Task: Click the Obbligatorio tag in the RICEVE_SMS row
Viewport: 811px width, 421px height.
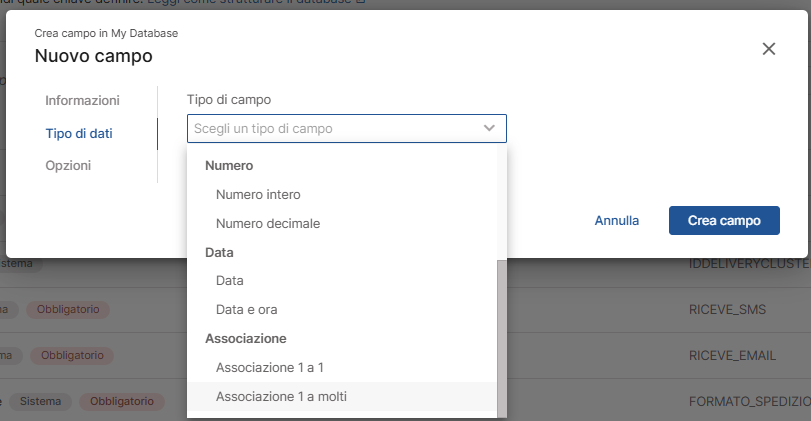Action: pyautogui.click(x=67, y=309)
